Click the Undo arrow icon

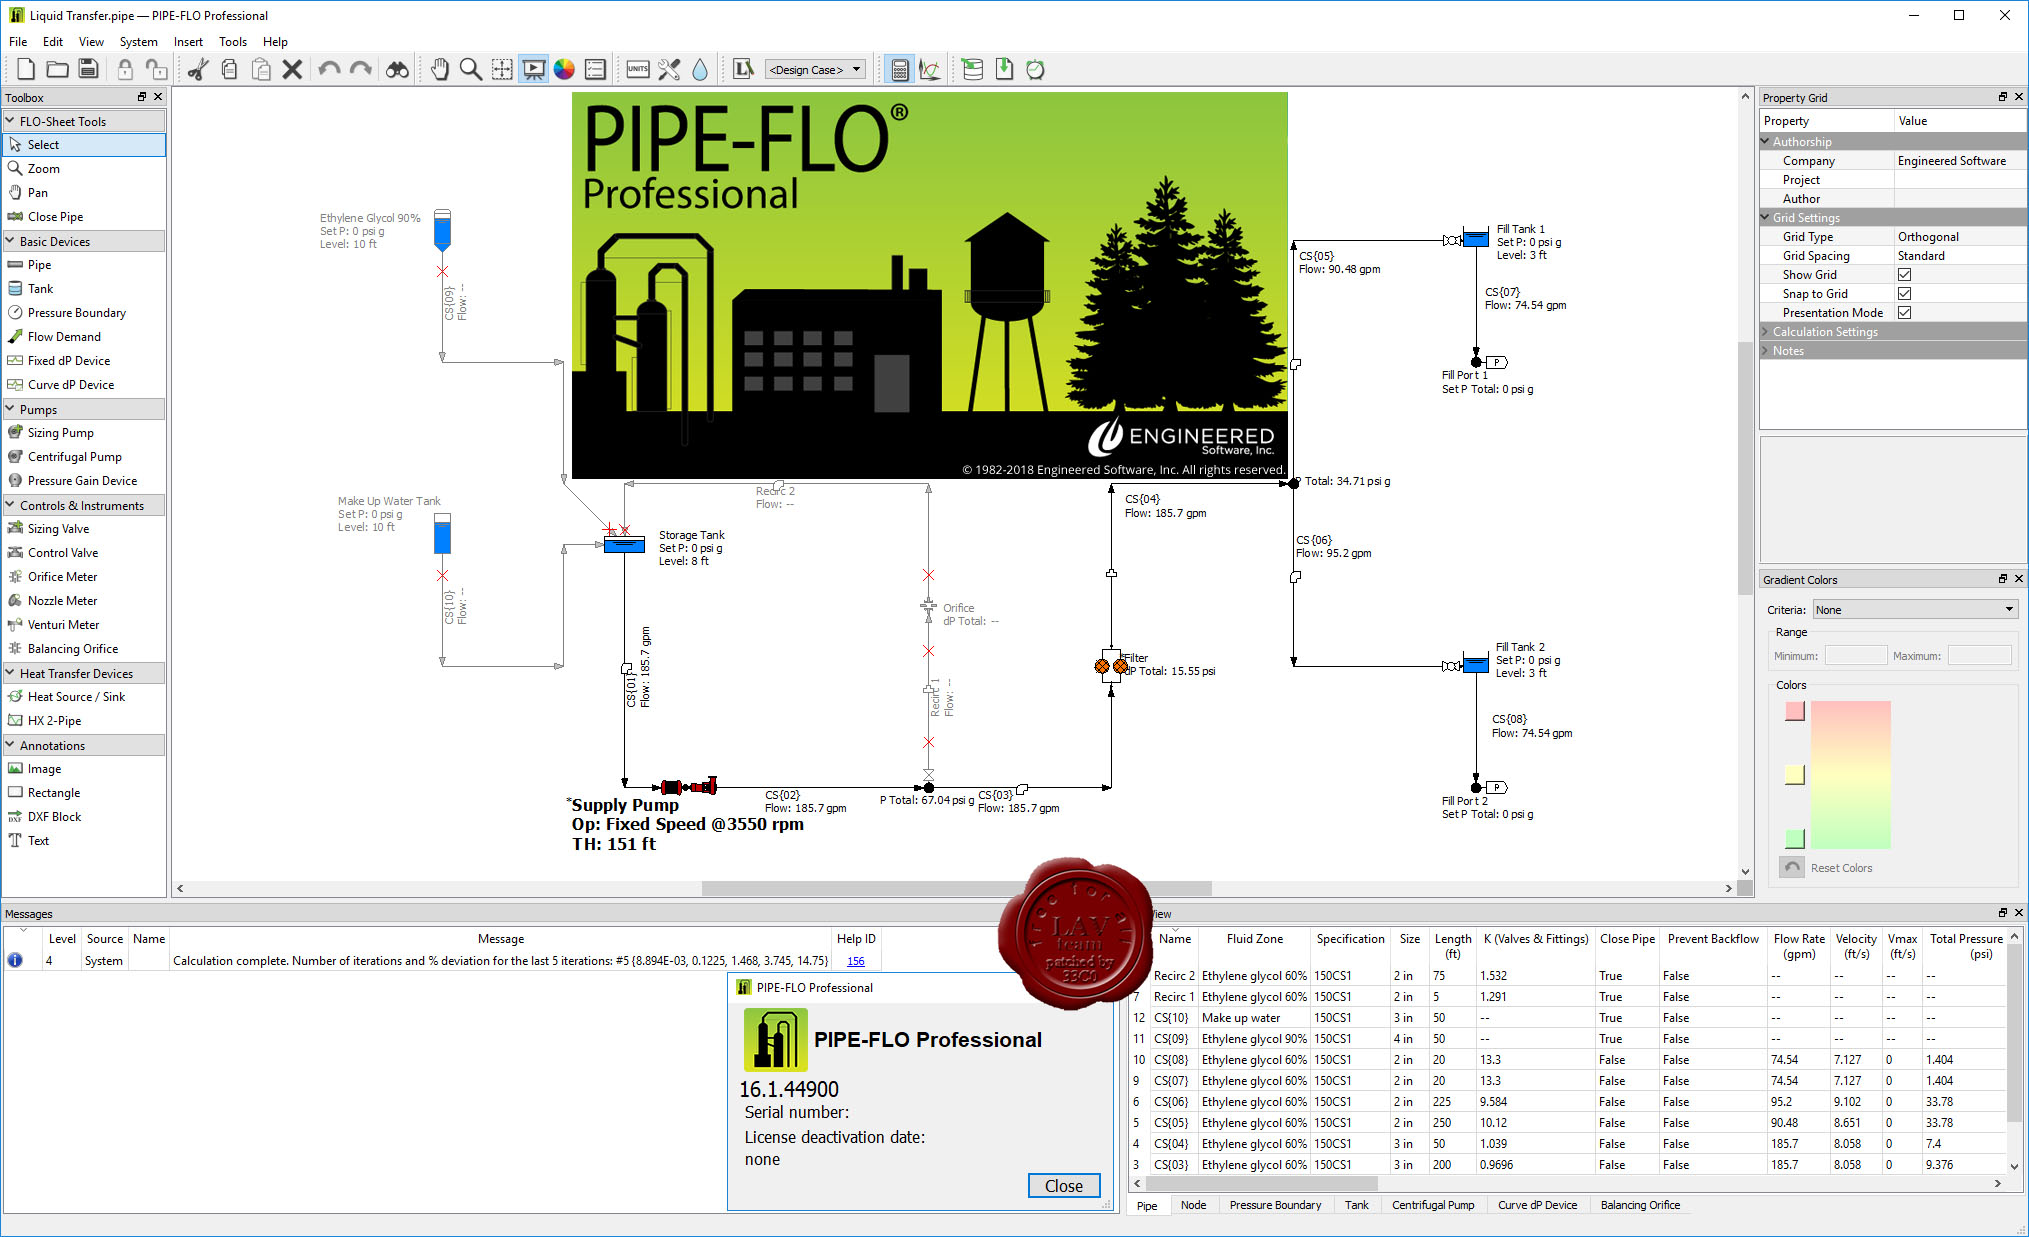coord(329,69)
